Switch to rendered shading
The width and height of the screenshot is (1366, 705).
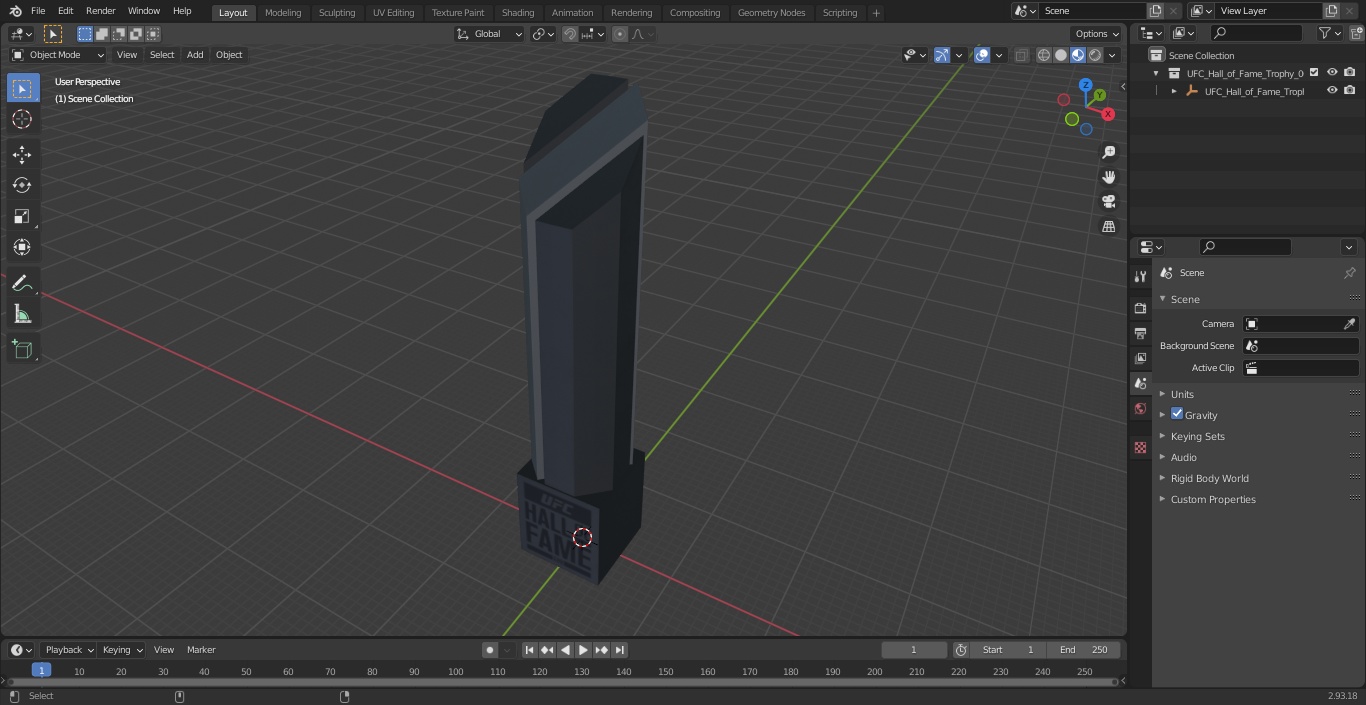point(1095,55)
